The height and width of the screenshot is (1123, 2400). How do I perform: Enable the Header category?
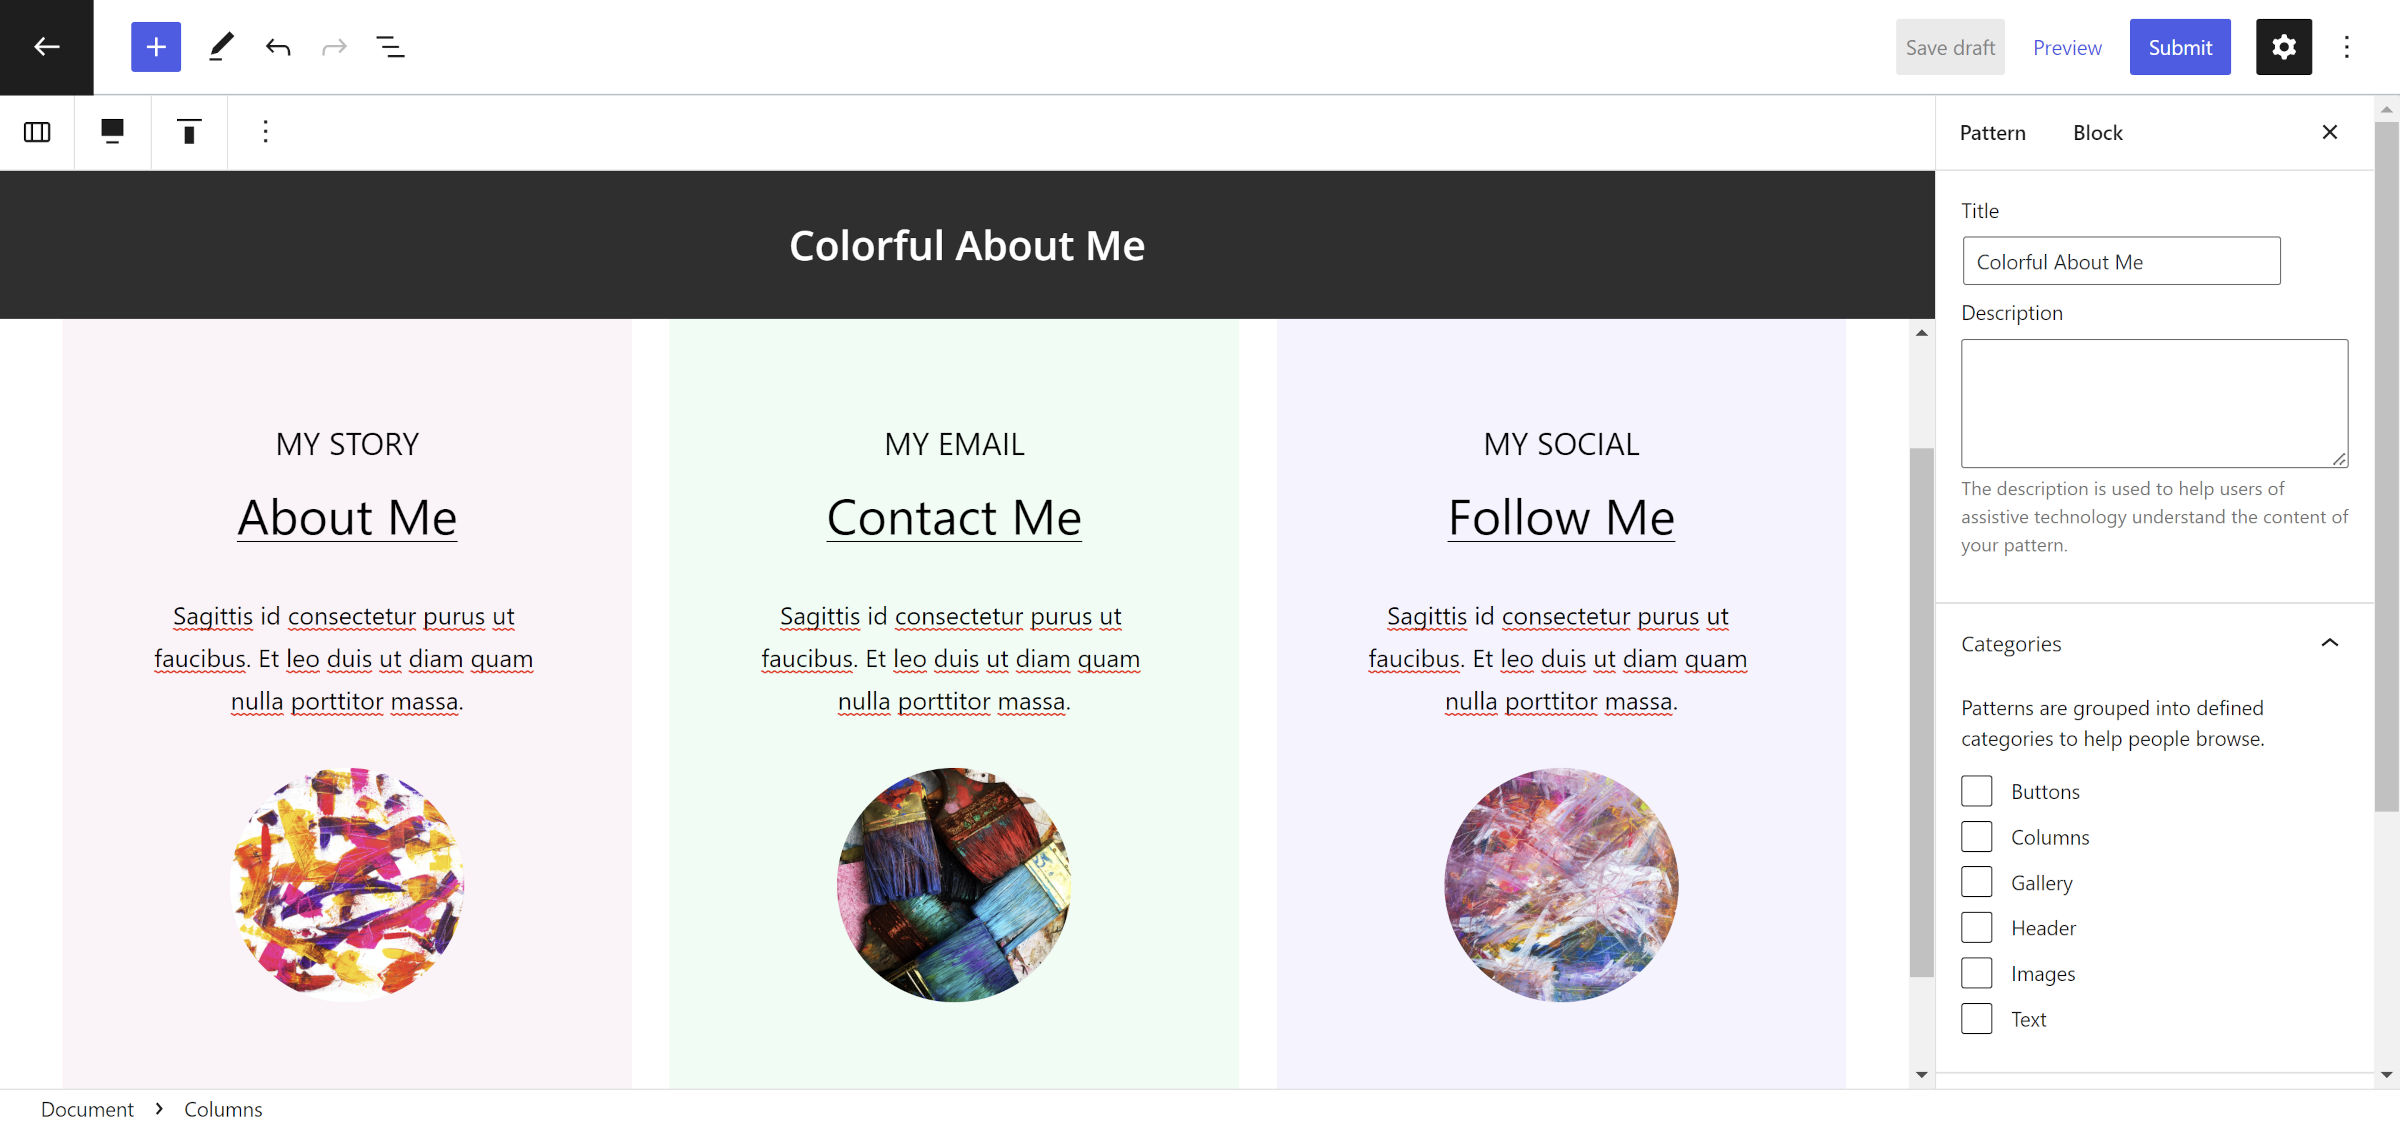click(1976, 926)
